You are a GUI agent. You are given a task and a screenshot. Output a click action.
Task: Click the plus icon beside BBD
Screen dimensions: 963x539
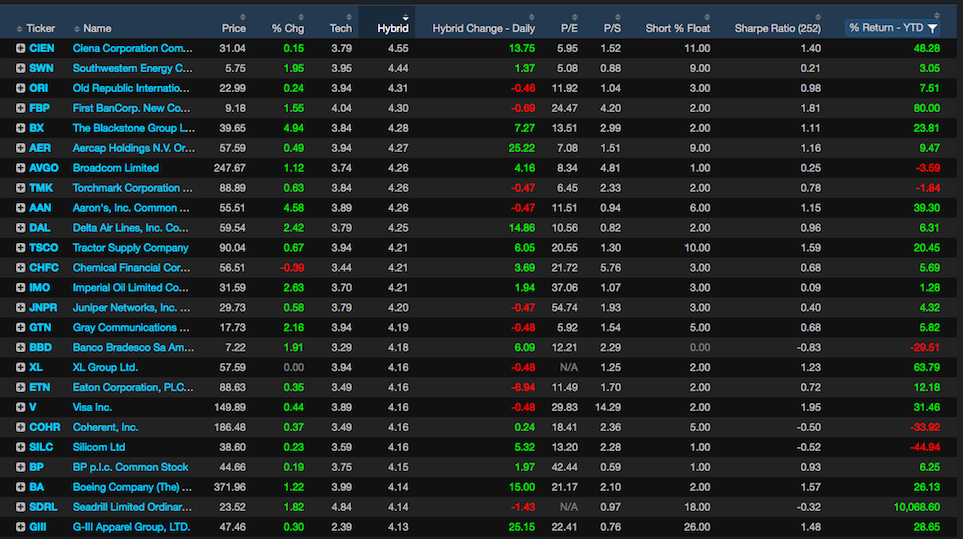pyautogui.click(x=20, y=347)
